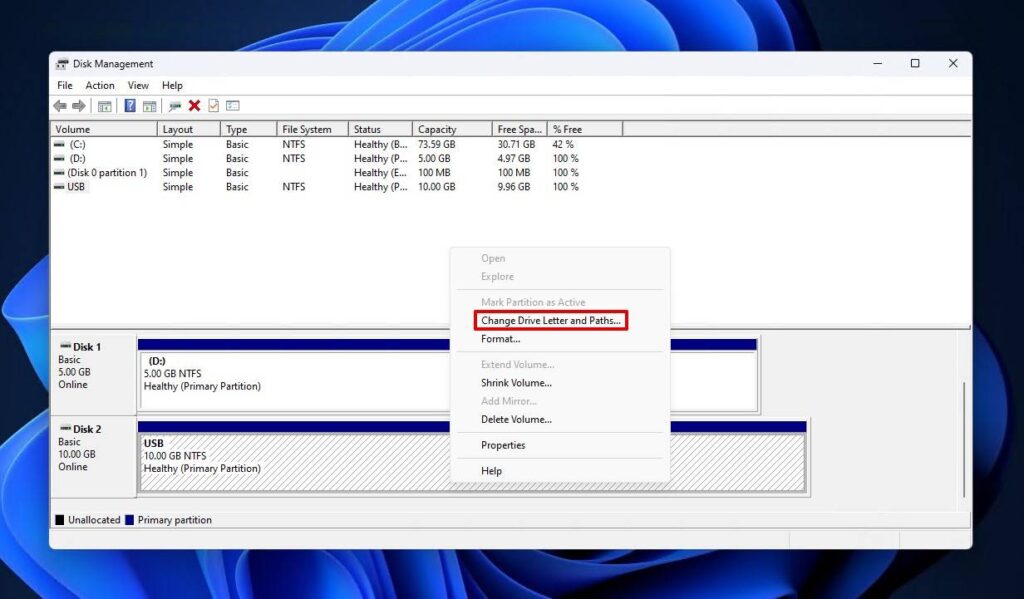The image size is (1024, 599).
Task: Select Change Drive Letter and Paths in context menu
Action: click(x=550, y=320)
